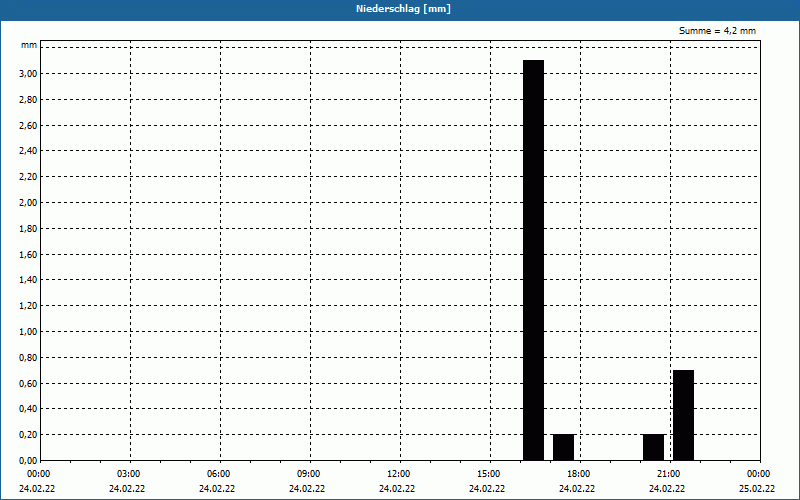Click the 2,80 y-axis value

click(x=28, y=99)
